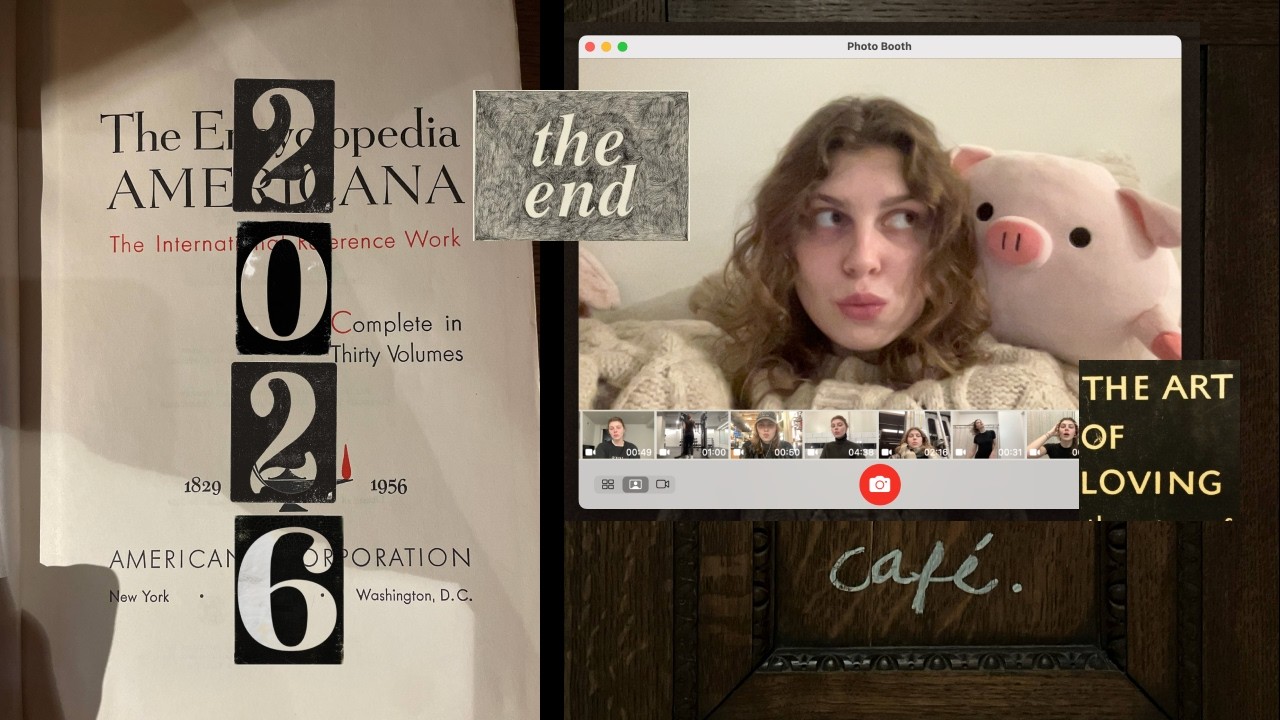Open the 04:38 video clip thumbnail
1280x720 pixels.
840,435
